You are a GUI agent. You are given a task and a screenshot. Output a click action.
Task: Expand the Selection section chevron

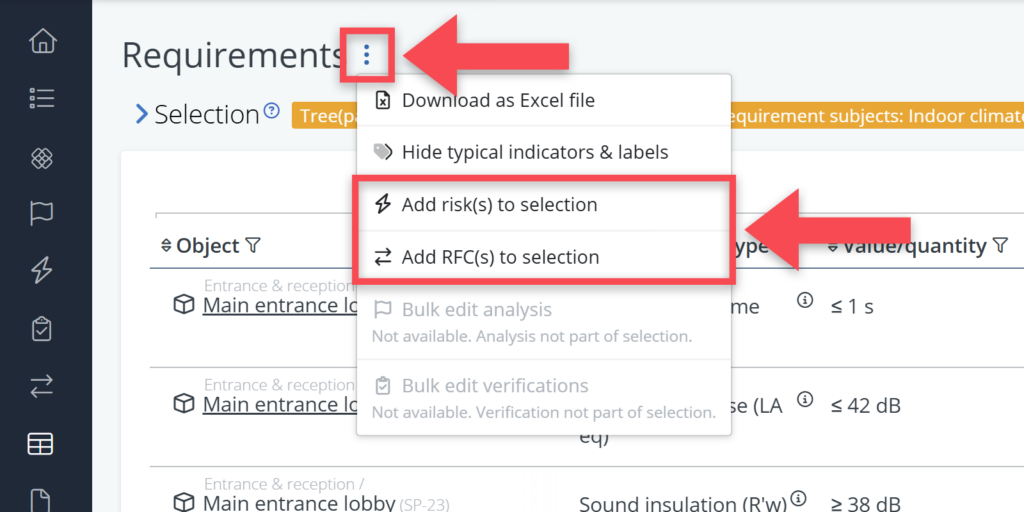click(141, 115)
